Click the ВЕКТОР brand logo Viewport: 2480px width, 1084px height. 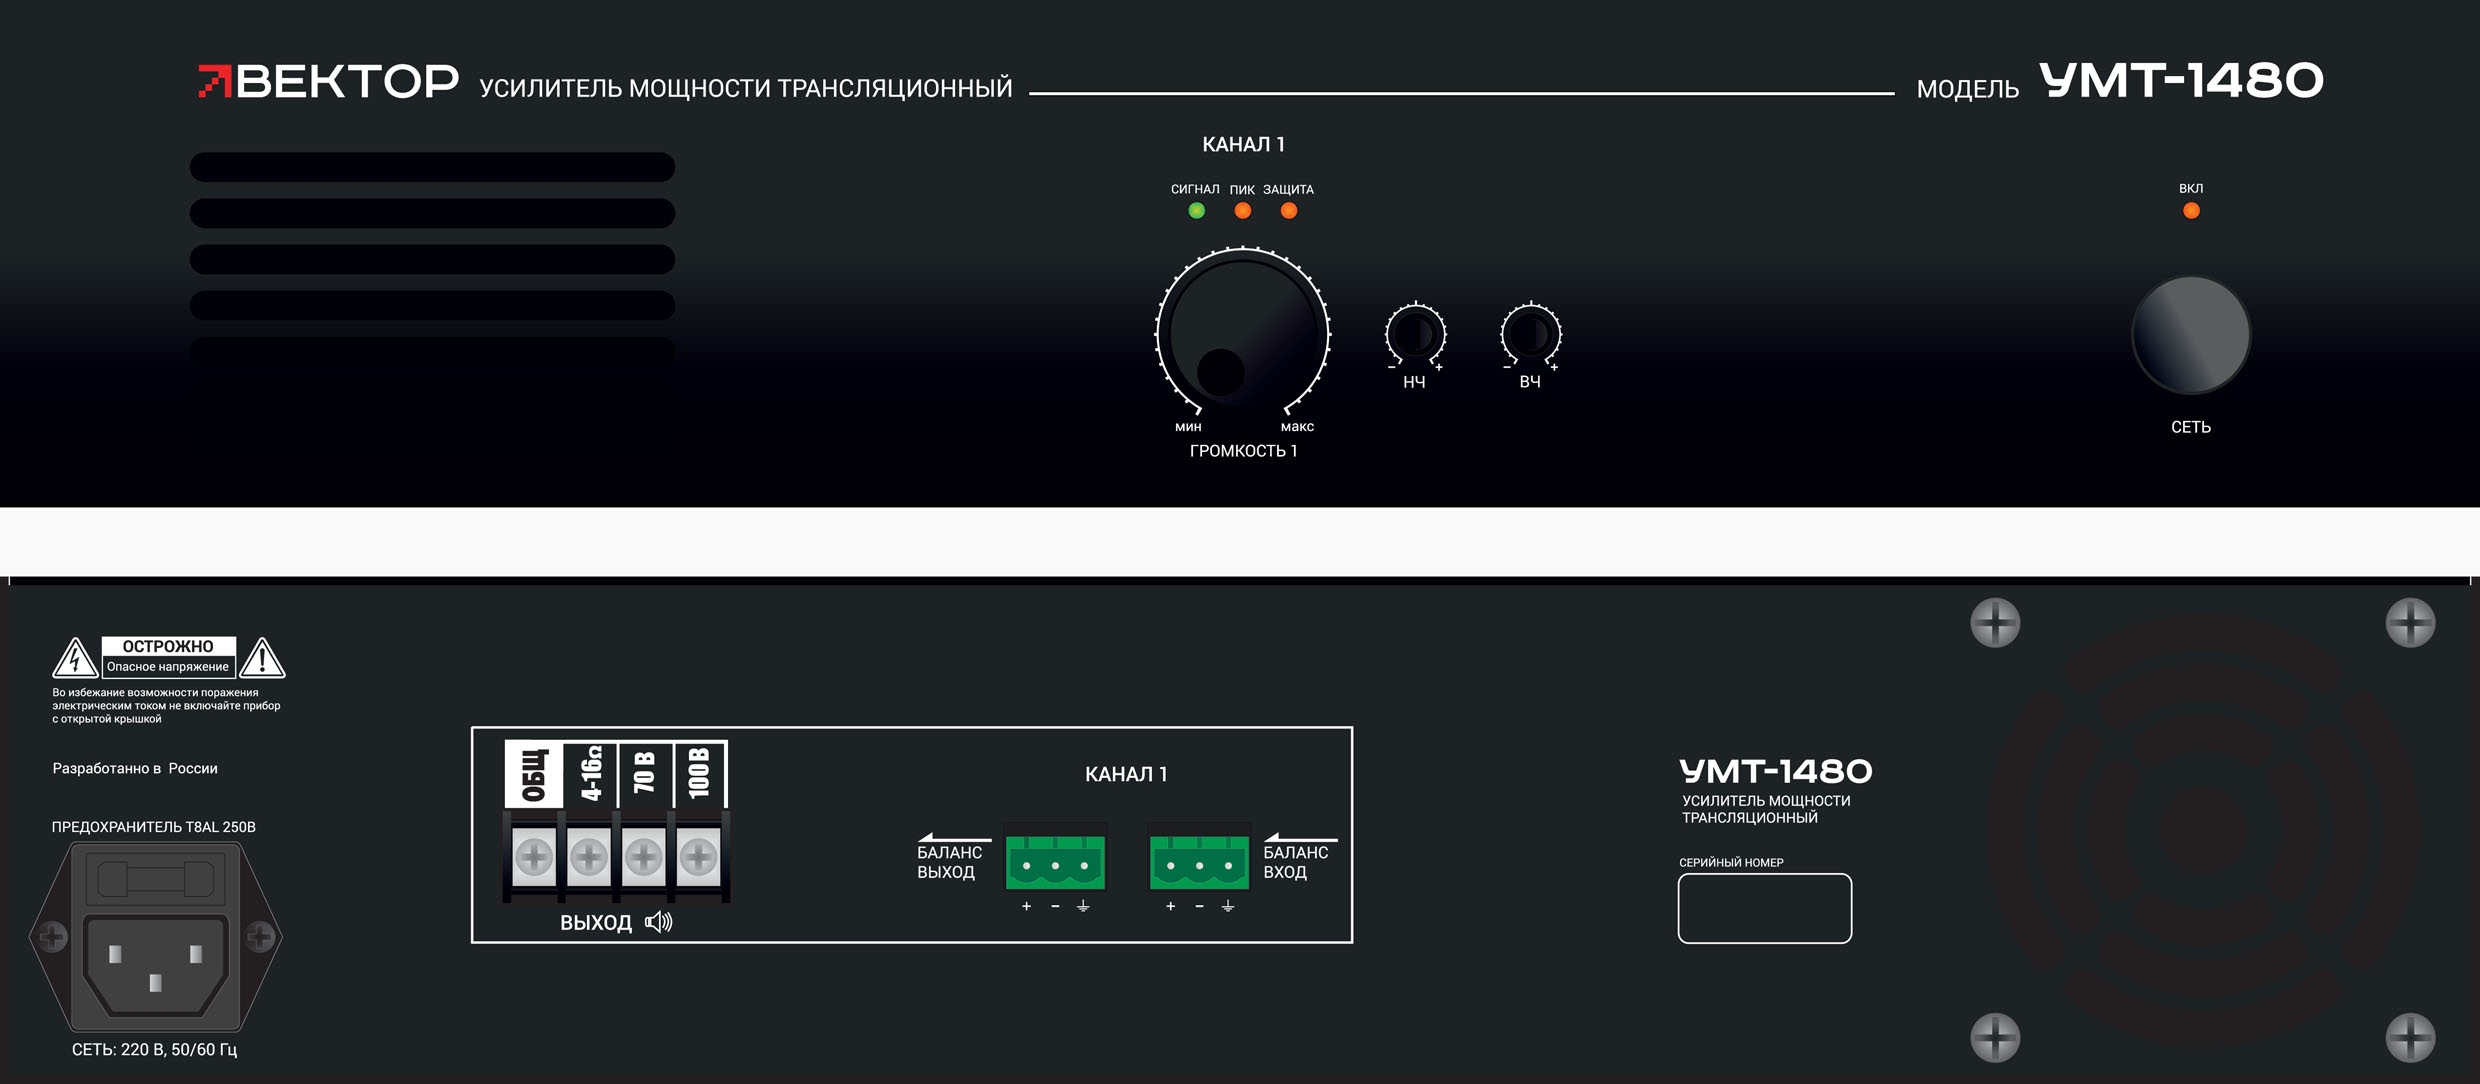coord(328,81)
